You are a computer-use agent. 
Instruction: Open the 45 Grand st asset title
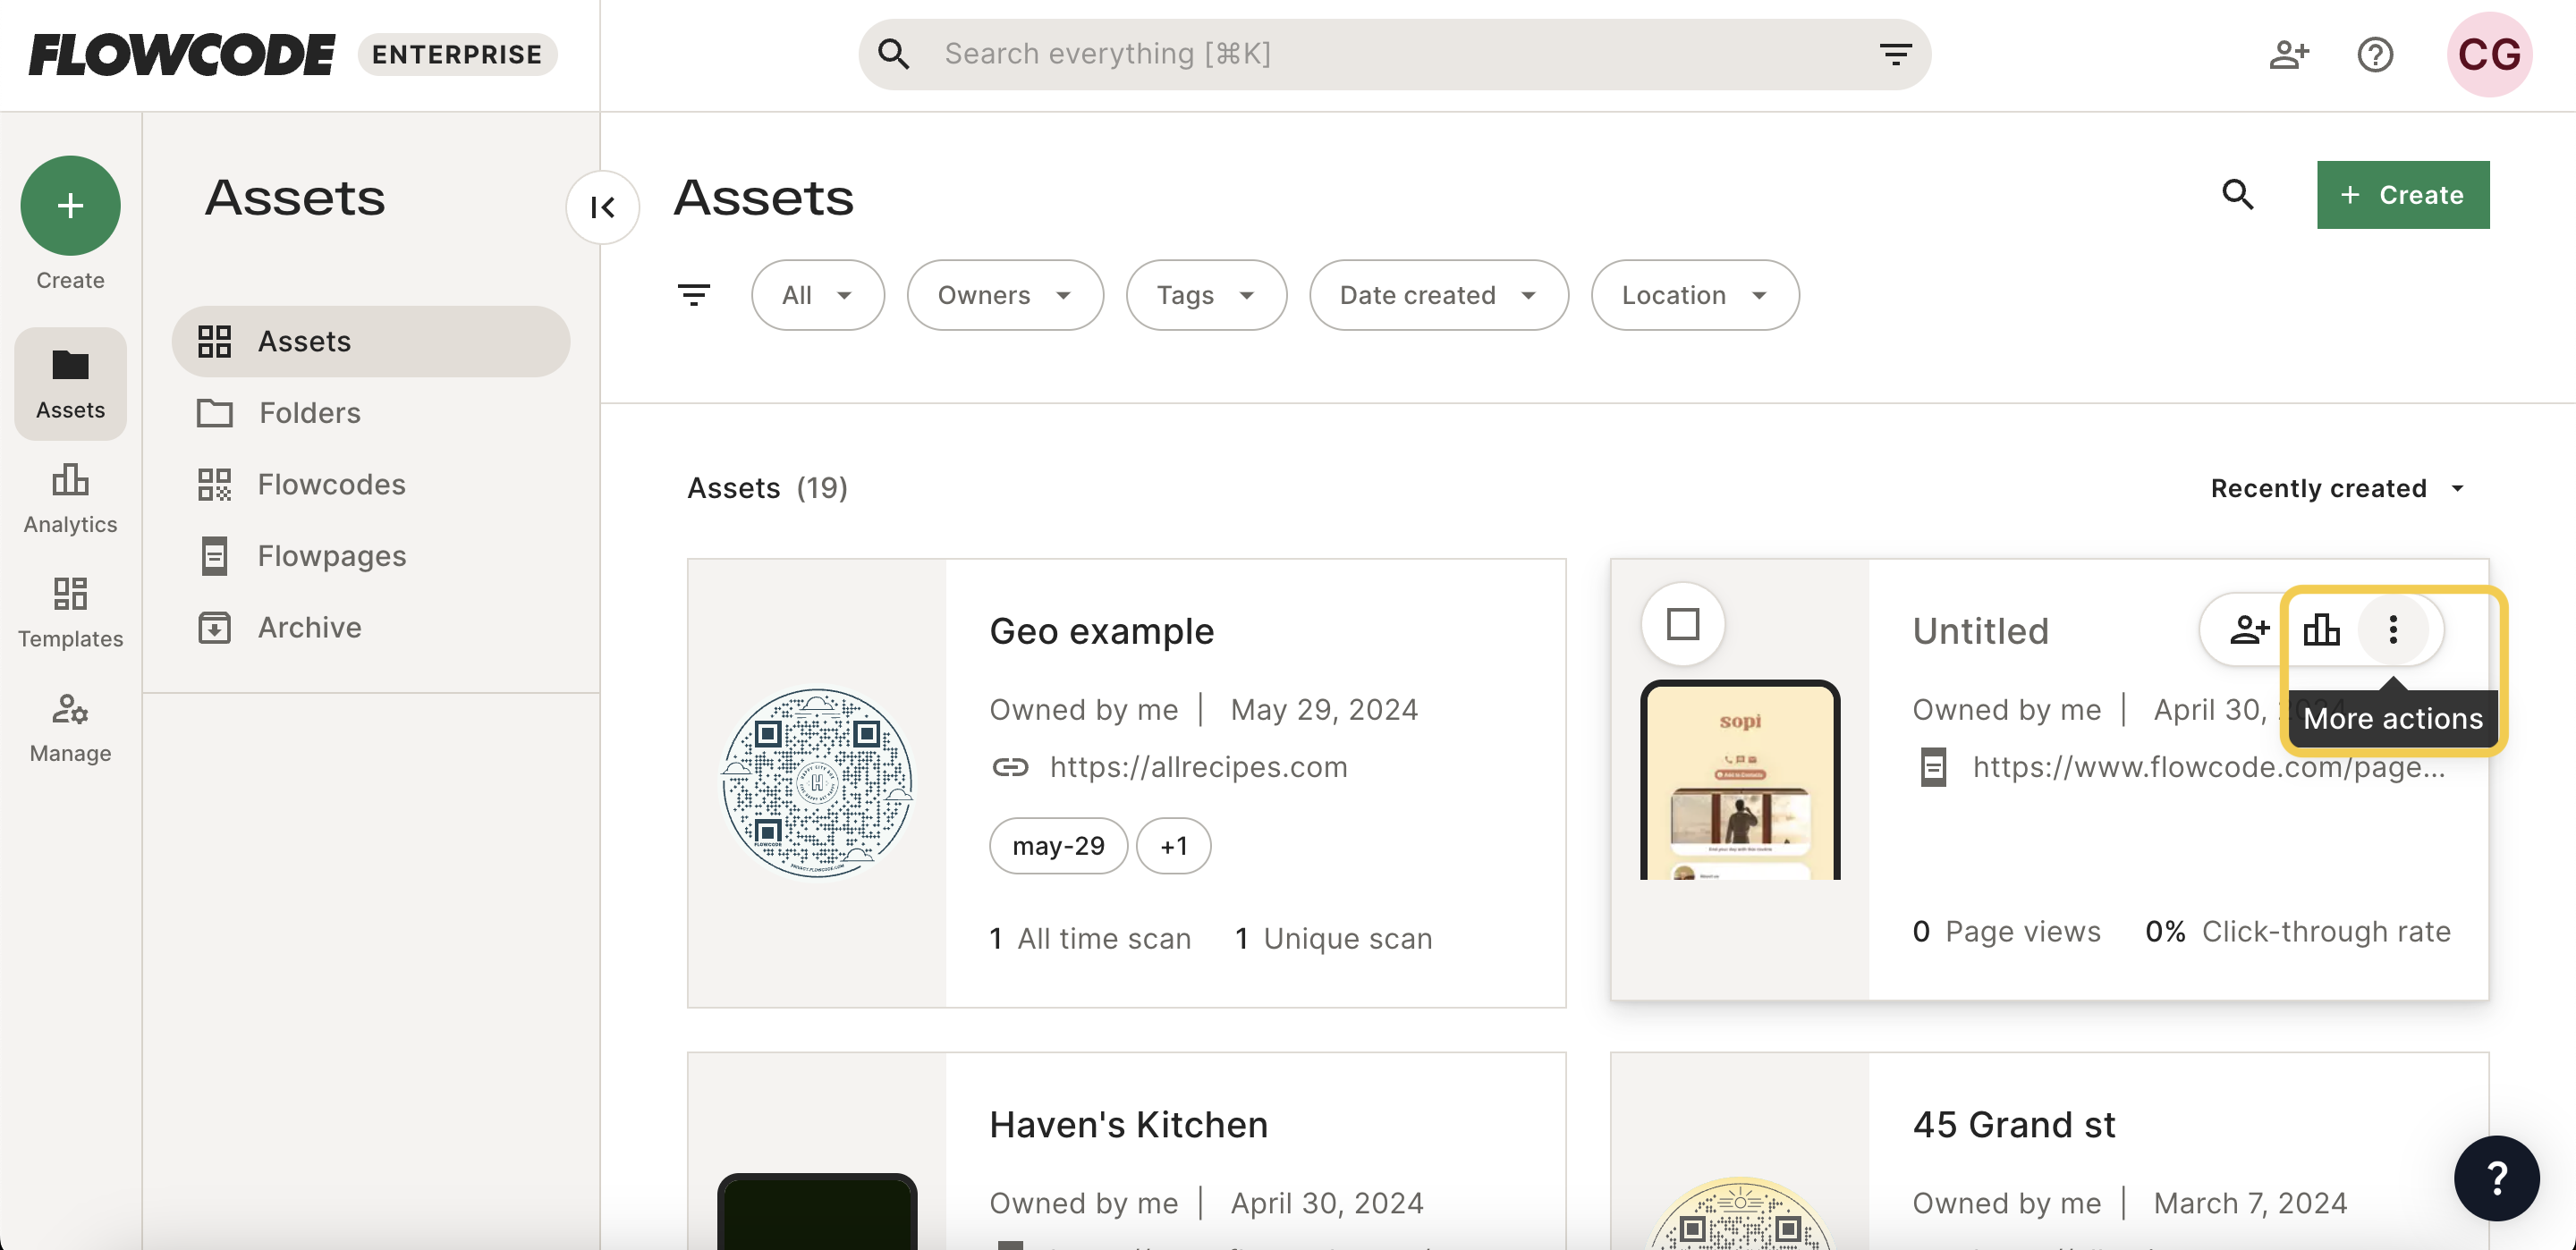2014,1124
